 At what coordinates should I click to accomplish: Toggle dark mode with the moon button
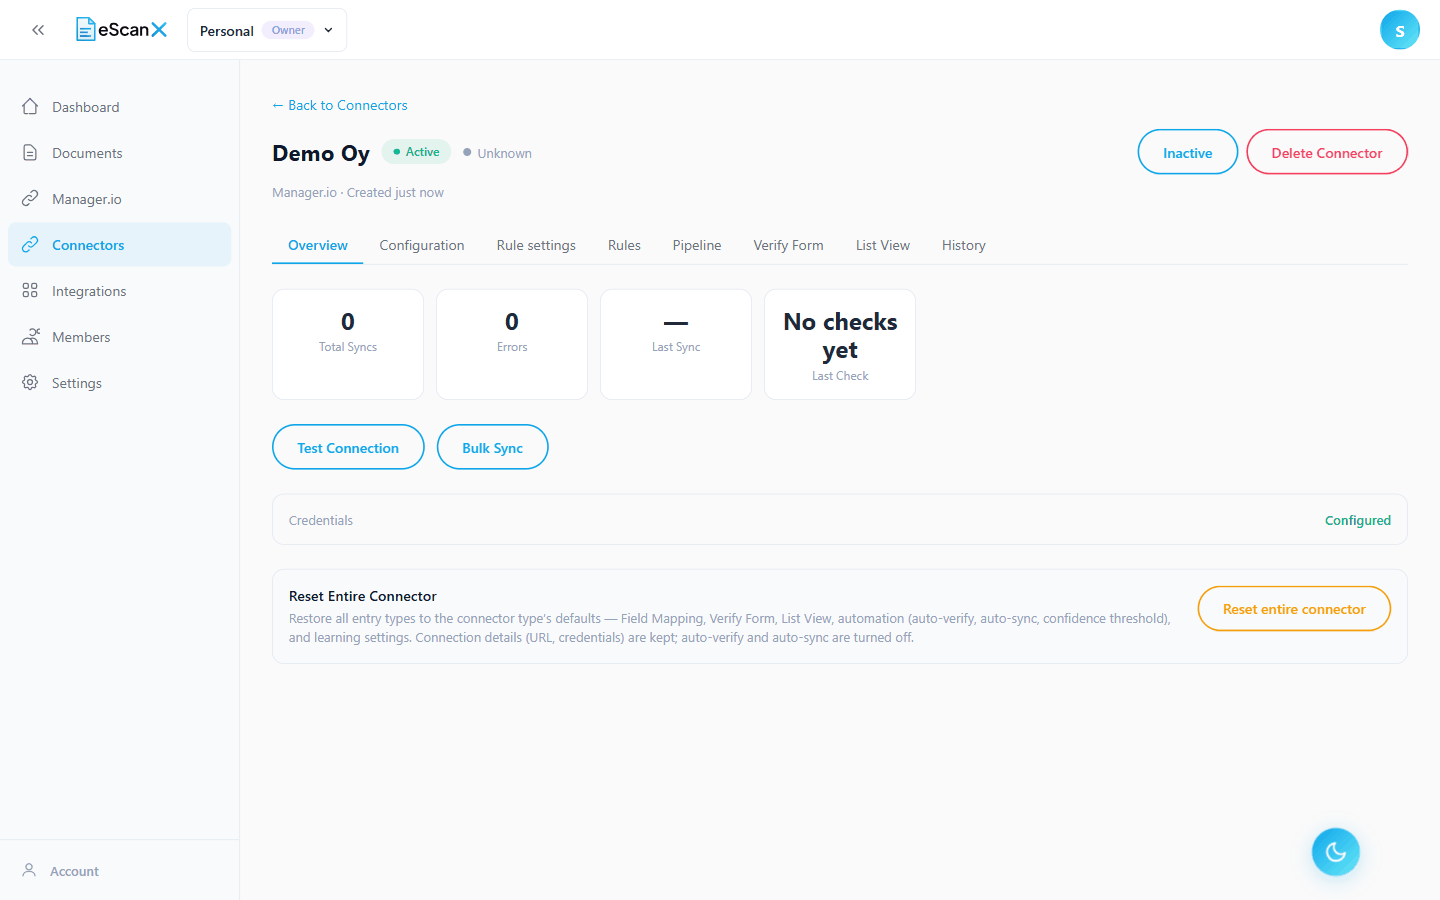coord(1335,852)
